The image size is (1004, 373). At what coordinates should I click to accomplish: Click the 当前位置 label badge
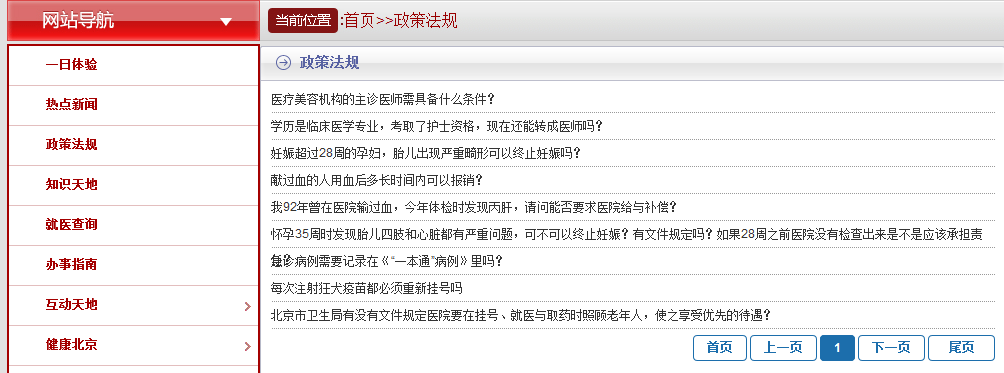(x=303, y=20)
